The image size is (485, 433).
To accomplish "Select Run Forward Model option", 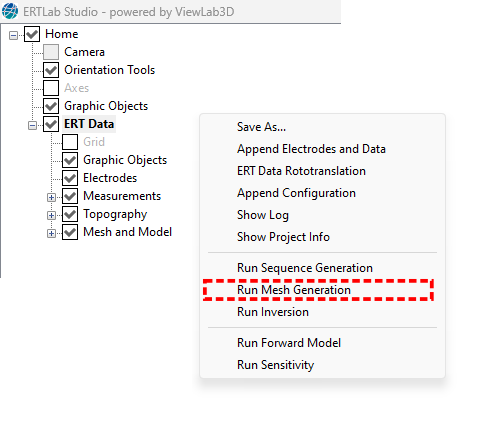I will (289, 343).
